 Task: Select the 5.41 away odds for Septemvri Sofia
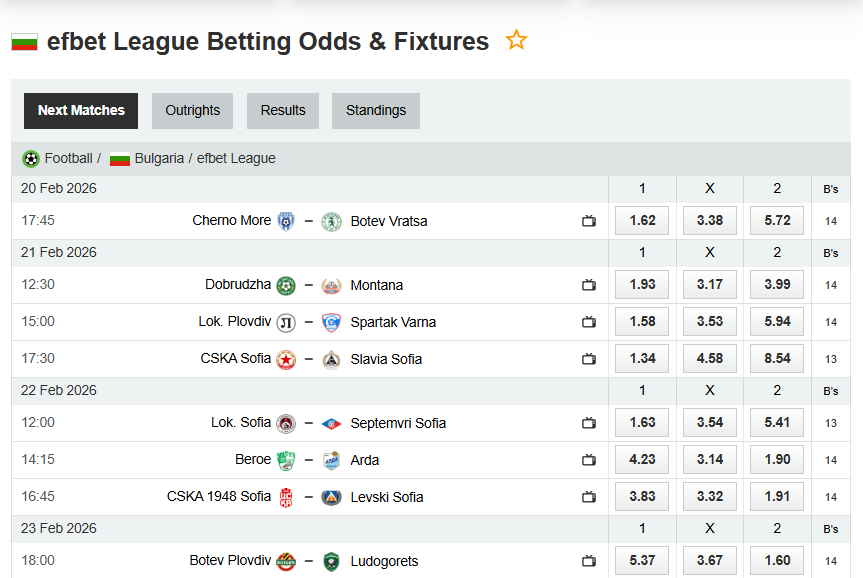coord(777,422)
